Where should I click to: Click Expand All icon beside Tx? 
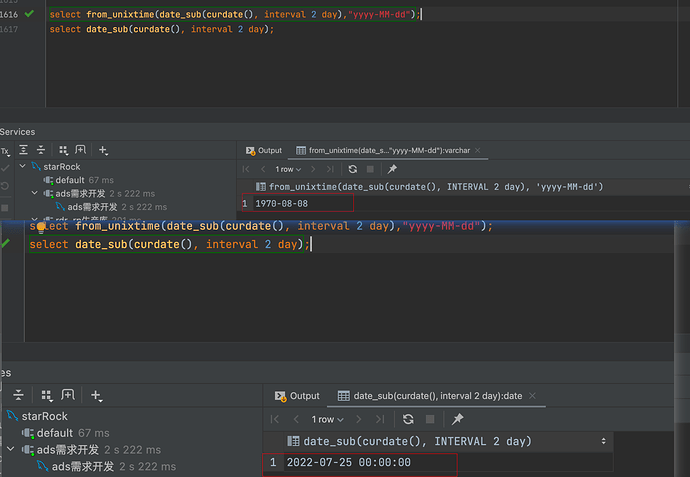[23, 150]
